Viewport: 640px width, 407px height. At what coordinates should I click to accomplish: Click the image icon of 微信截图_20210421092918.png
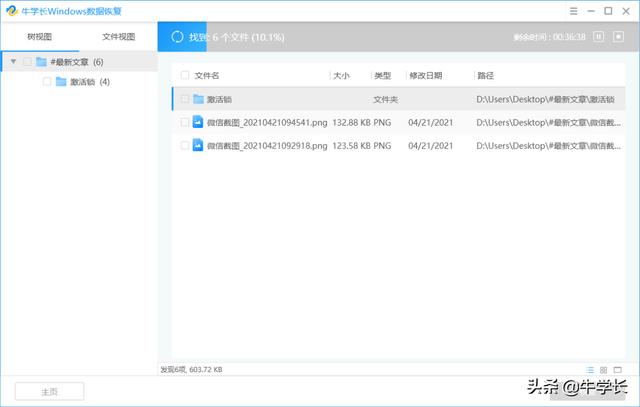pos(198,145)
